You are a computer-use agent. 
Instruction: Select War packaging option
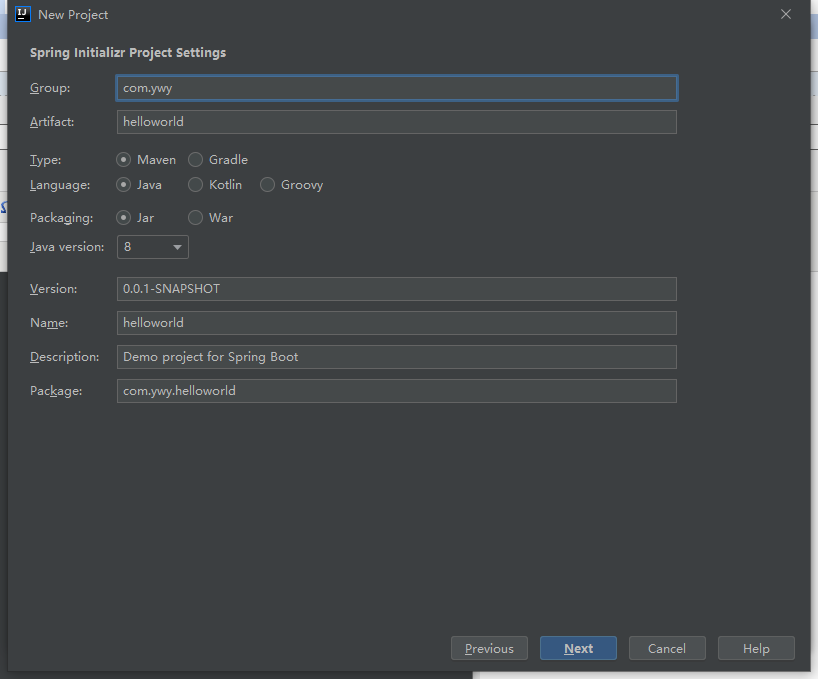pyautogui.click(x=196, y=218)
